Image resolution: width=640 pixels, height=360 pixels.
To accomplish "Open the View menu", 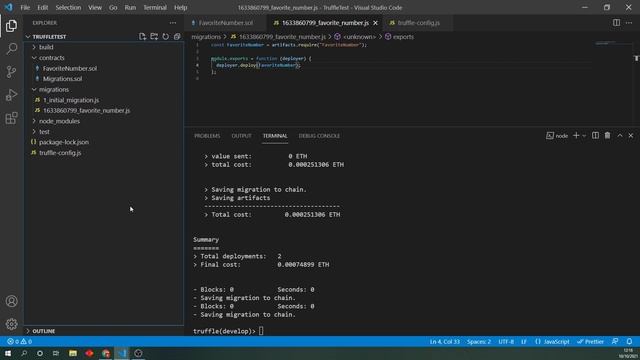I will pos(95,7).
